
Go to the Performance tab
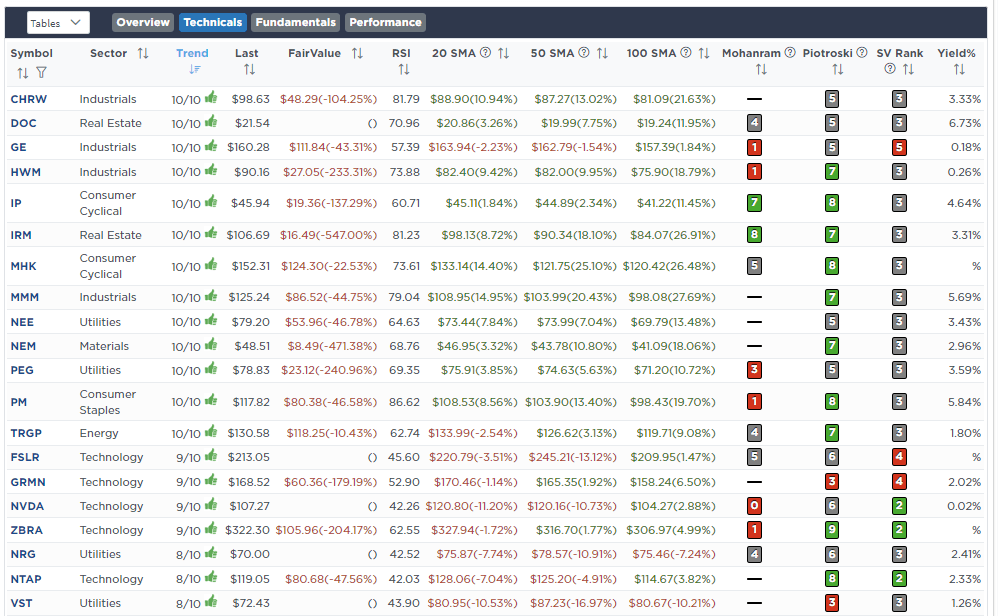coord(385,22)
